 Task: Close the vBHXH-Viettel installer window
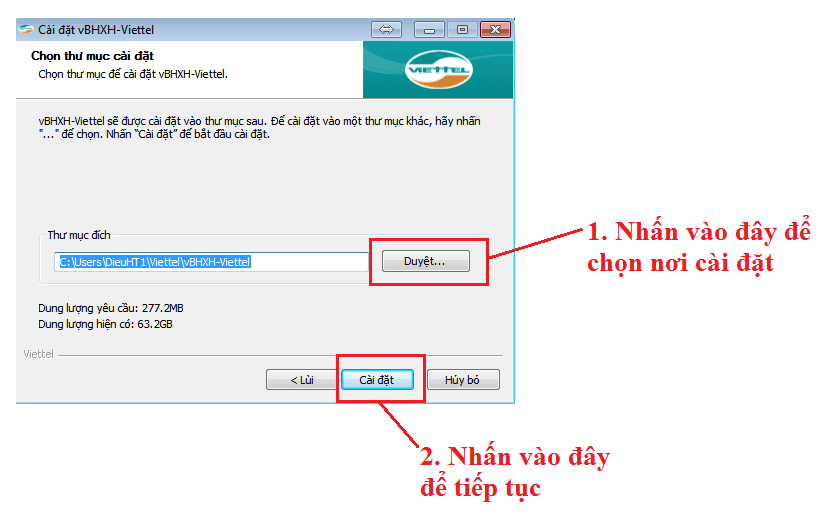pos(494,29)
